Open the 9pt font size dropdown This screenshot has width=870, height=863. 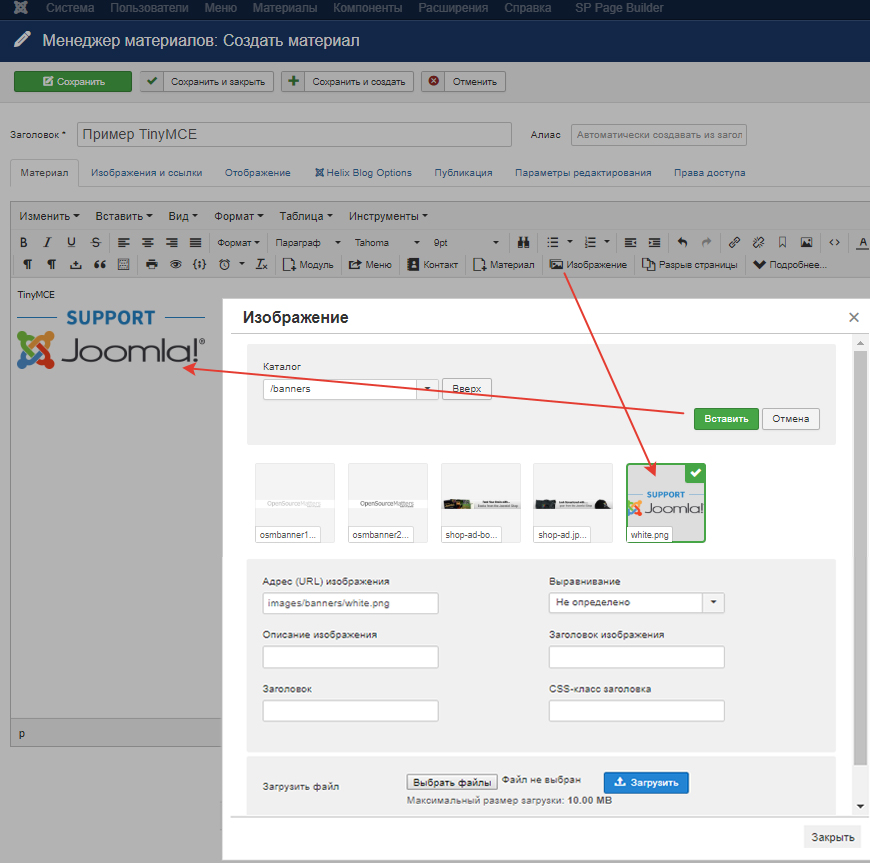(x=465, y=242)
